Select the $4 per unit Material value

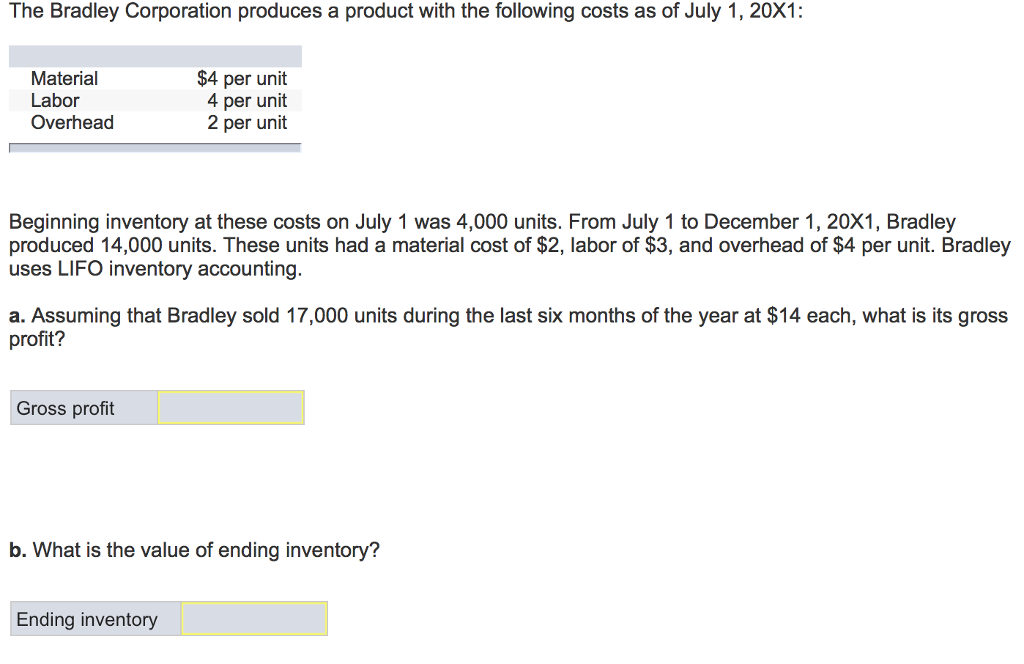click(242, 78)
